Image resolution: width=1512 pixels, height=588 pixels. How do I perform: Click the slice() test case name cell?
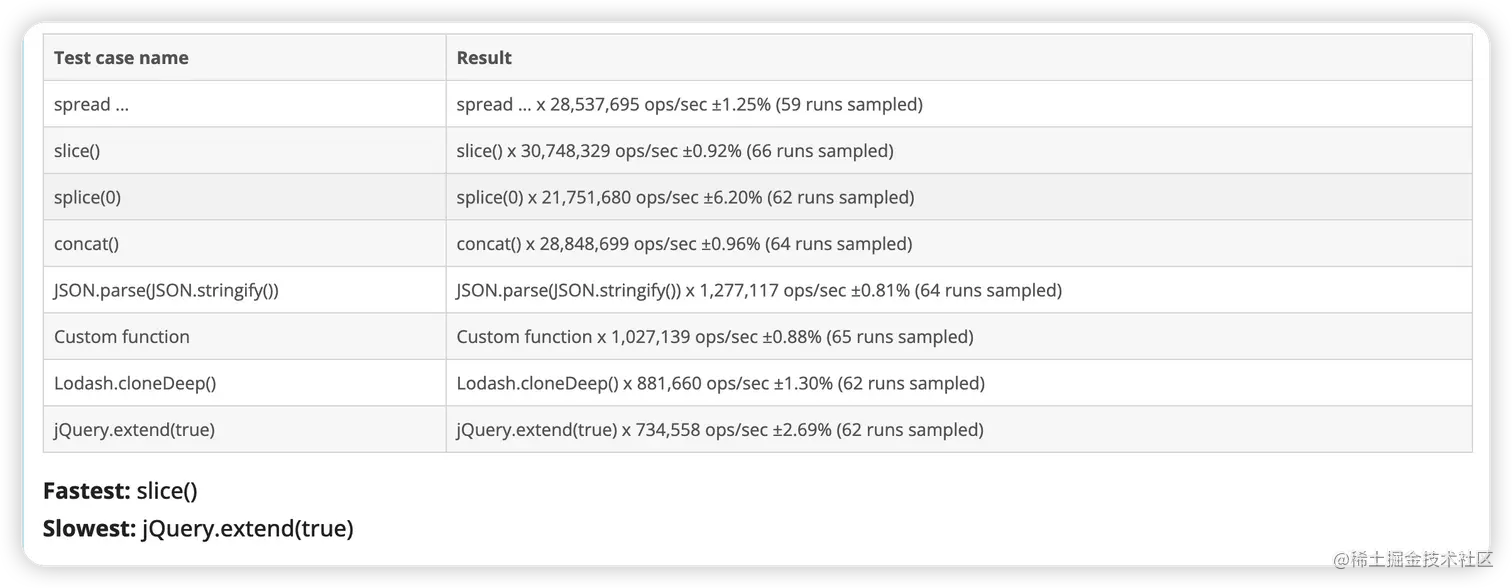[x=77, y=151]
